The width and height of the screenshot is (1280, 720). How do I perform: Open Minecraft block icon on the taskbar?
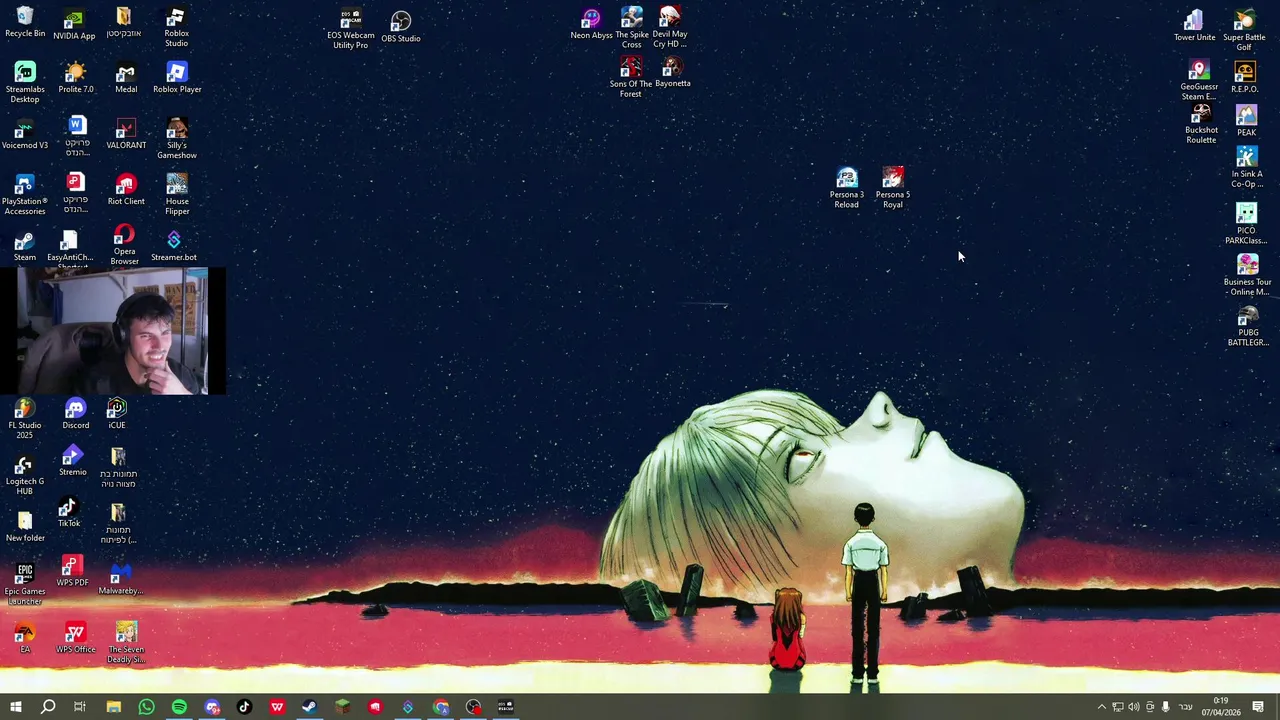point(342,707)
